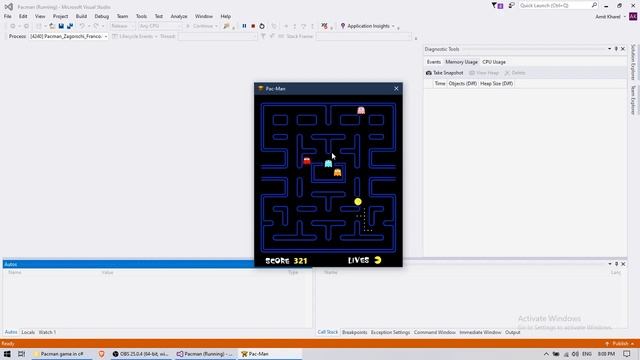Open the Process selection dropdown
The height and width of the screenshot is (360, 640).
tap(106, 37)
